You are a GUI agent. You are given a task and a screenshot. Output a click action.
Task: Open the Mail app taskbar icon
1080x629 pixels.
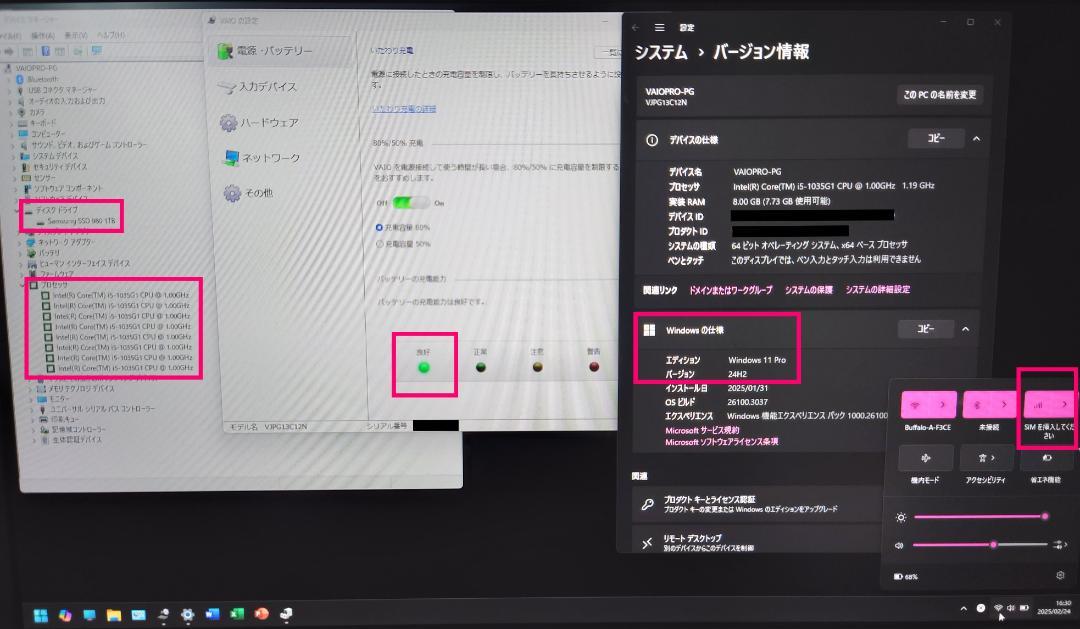point(138,615)
